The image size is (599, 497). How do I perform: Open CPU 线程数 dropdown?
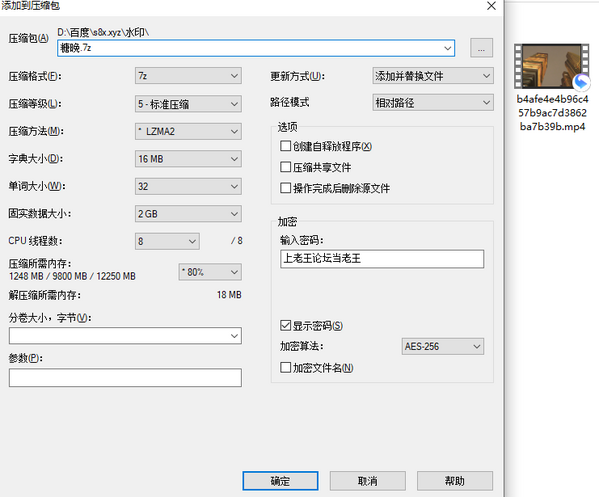pyautogui.click(x=167, y=241)
